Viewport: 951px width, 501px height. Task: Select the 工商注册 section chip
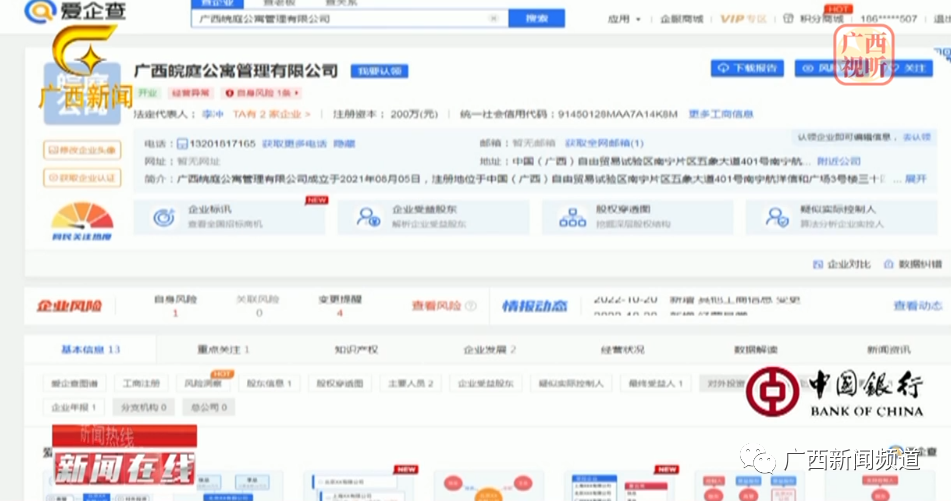(141, 383)
